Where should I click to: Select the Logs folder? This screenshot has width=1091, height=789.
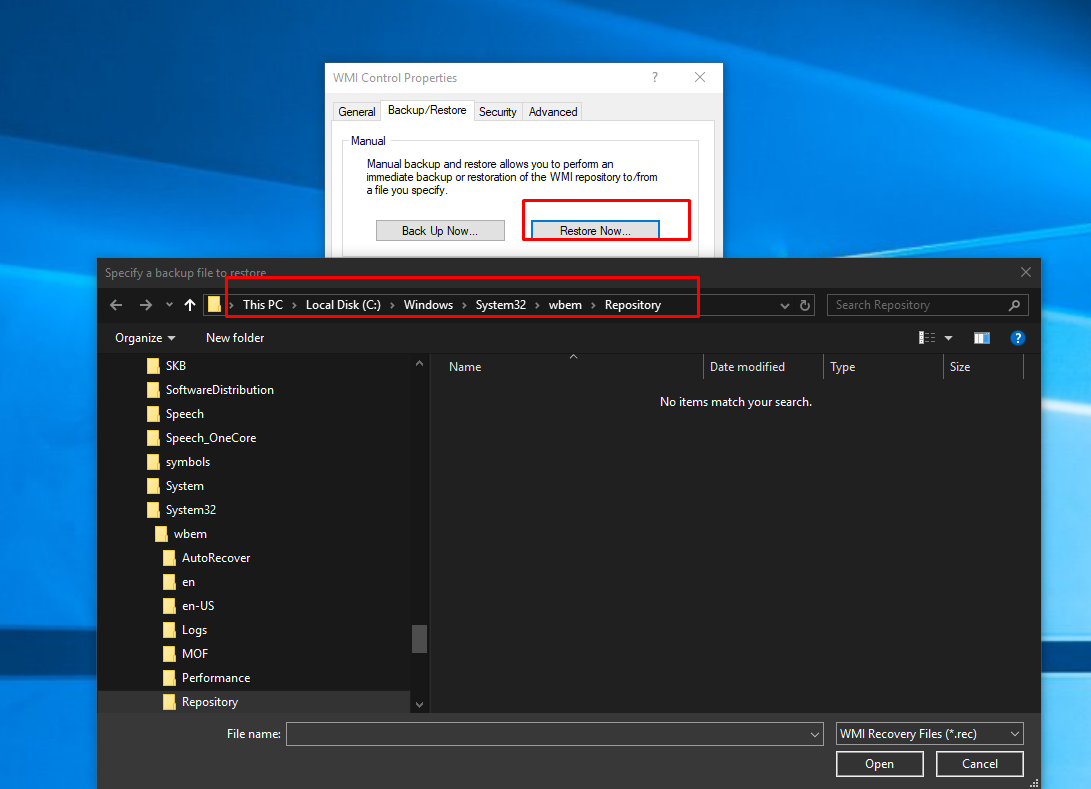(194, 630)
